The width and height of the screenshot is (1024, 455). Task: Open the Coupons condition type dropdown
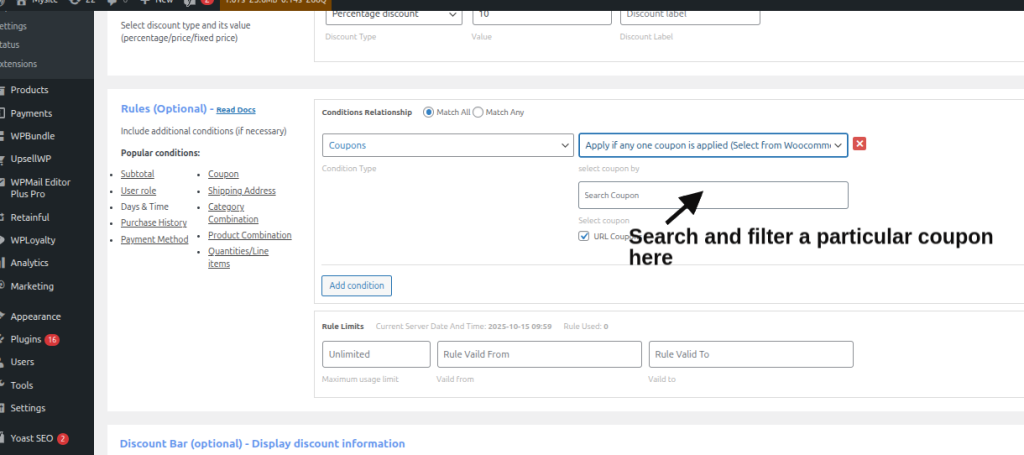tap(447, 146)
